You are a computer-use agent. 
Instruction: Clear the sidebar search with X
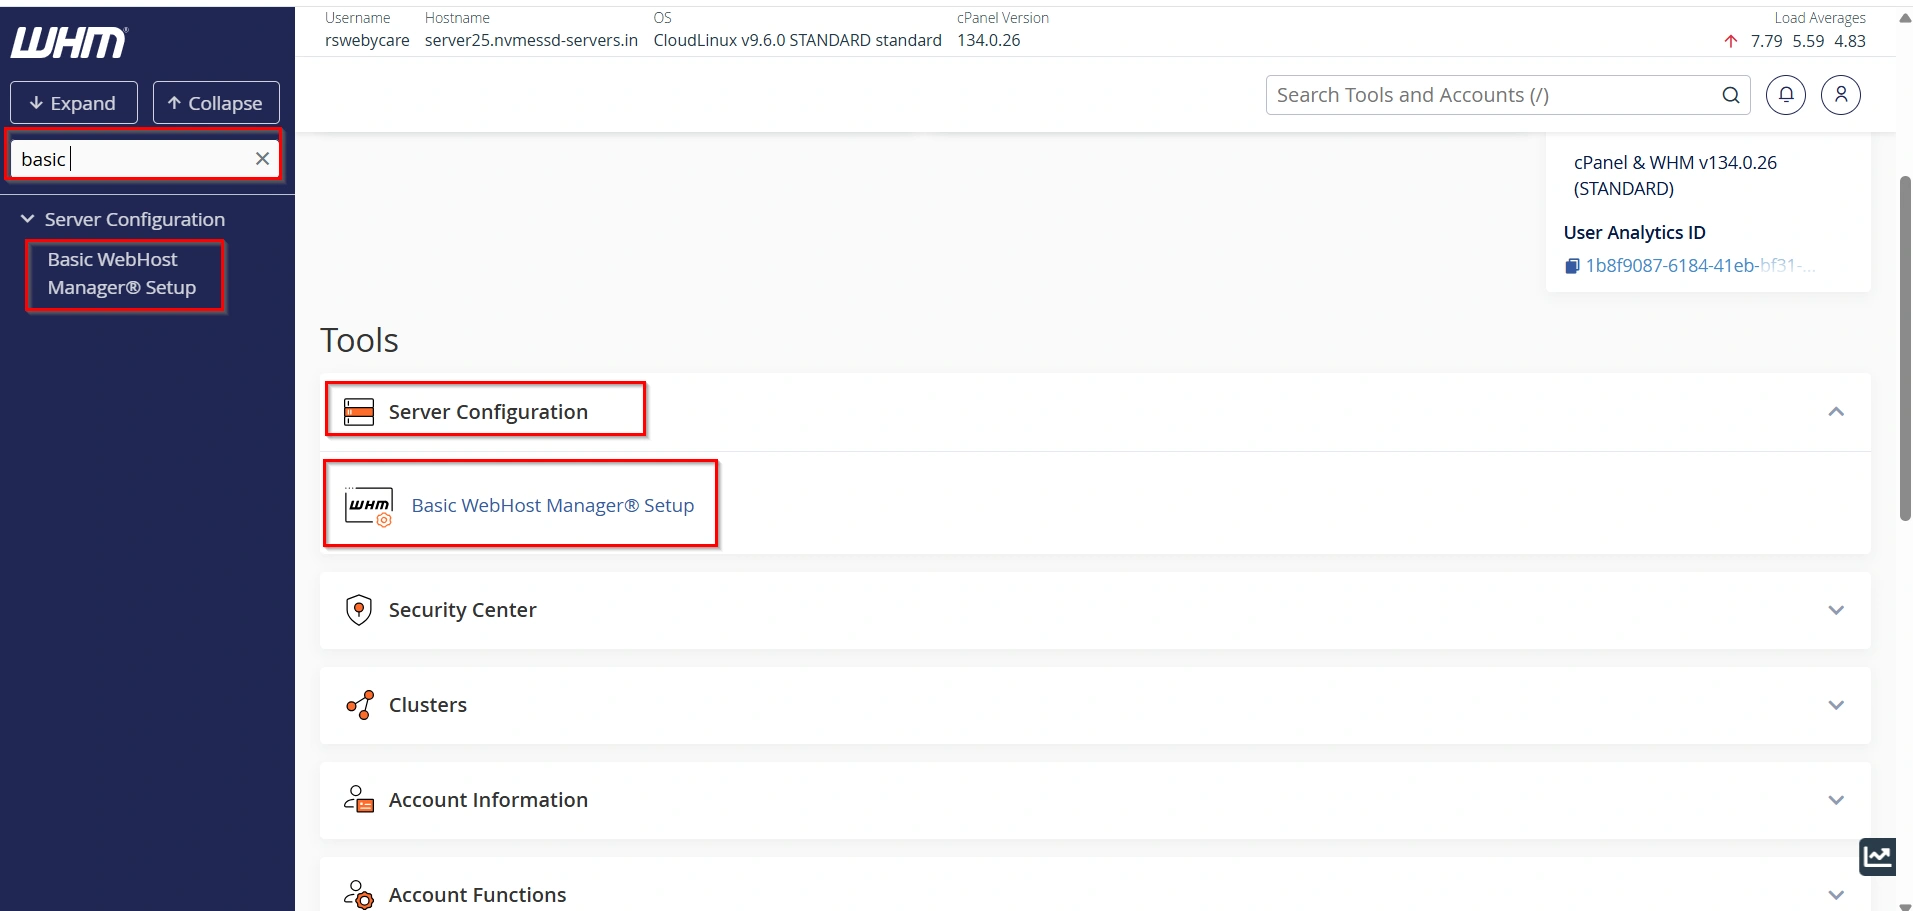point(262,158)
